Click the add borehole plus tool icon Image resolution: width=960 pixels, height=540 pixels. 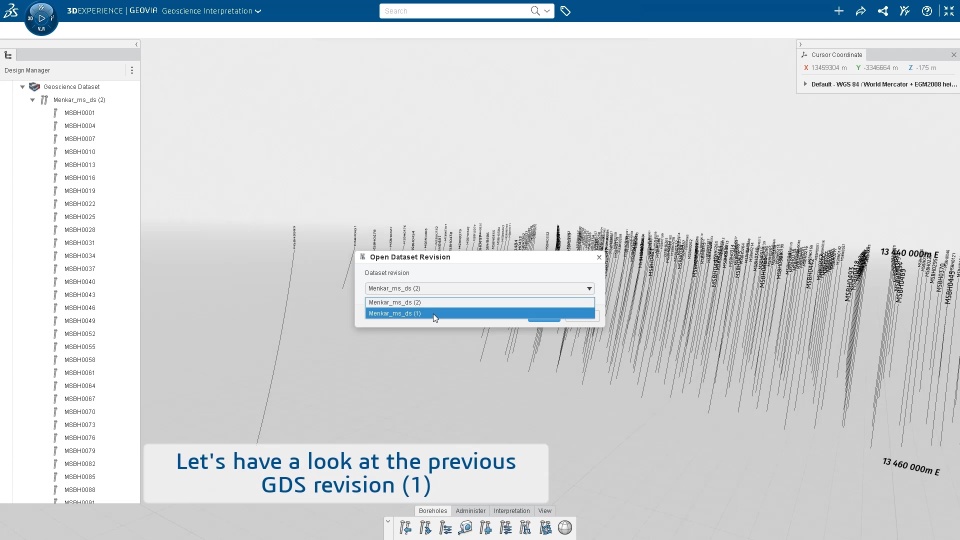click(486, 527)
